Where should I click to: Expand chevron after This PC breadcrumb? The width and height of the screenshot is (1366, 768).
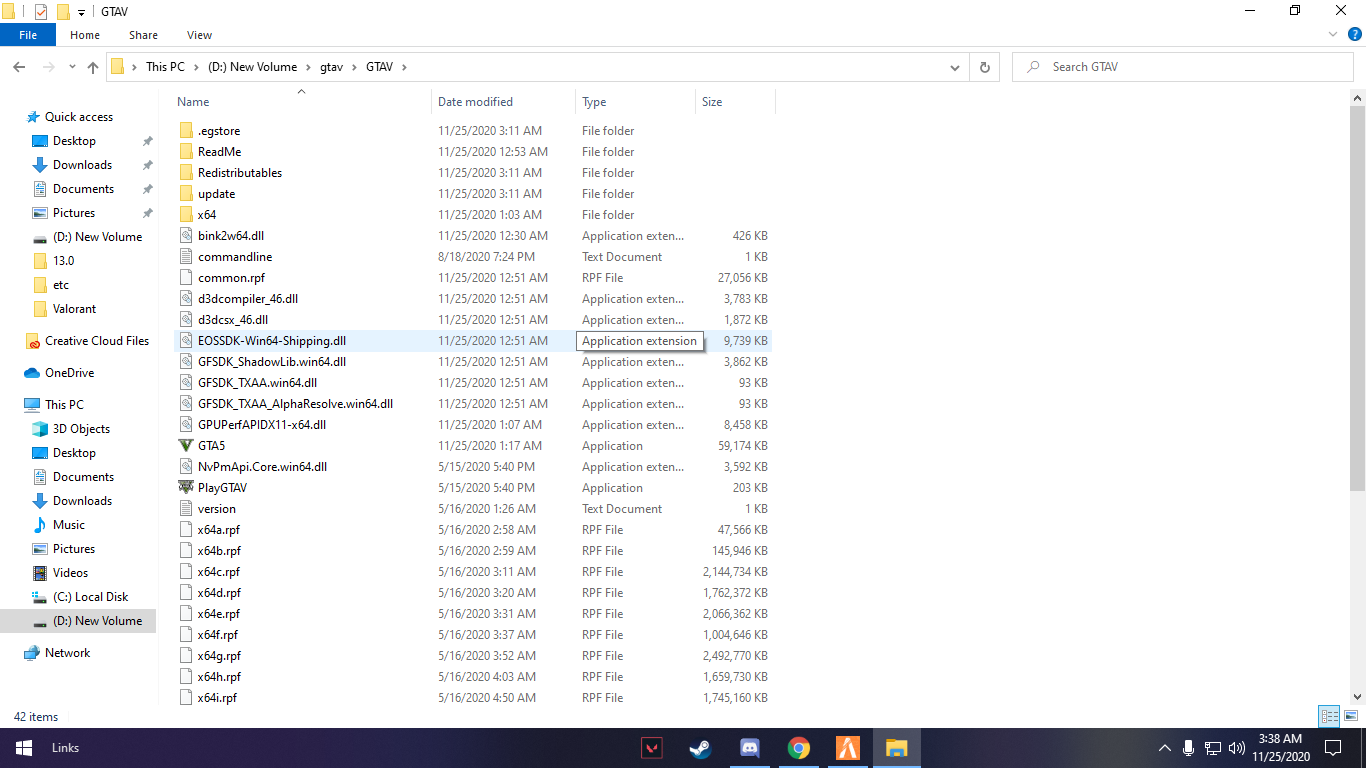[x=195, y=67]
